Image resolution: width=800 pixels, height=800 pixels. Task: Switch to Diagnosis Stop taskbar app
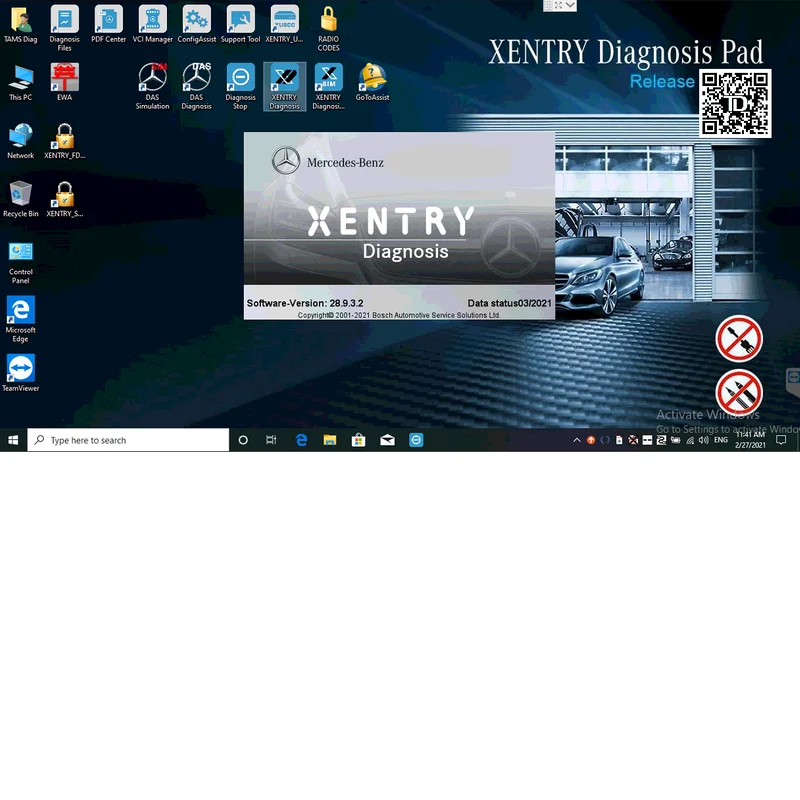[416, 440]
